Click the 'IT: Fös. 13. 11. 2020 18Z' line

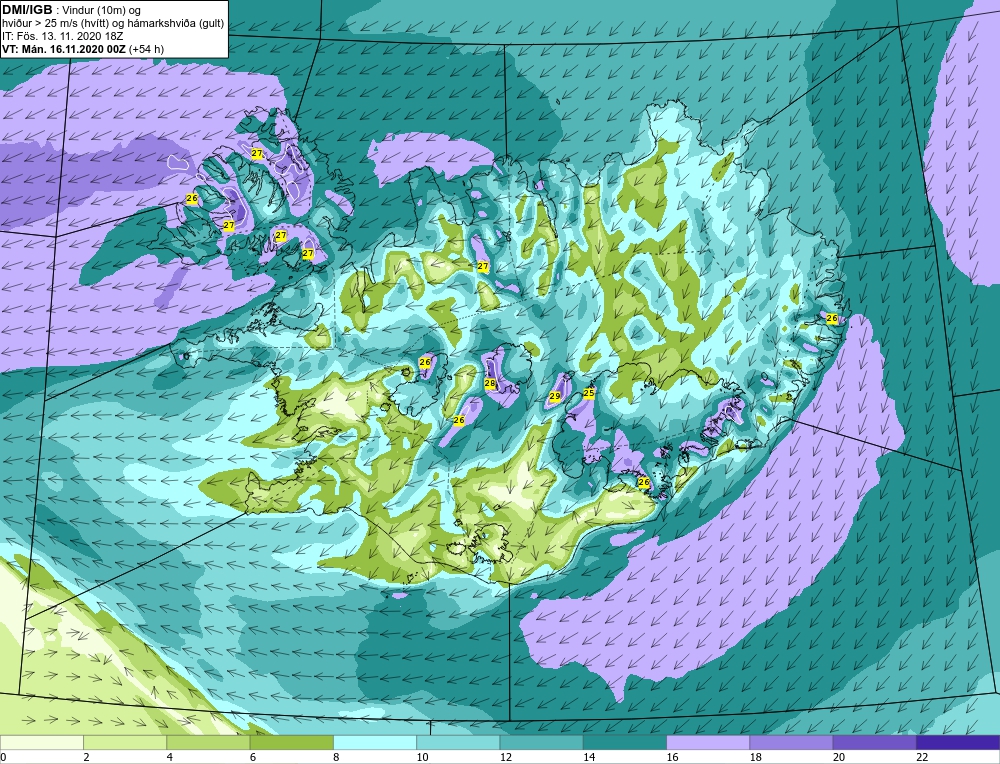(62, 36)
